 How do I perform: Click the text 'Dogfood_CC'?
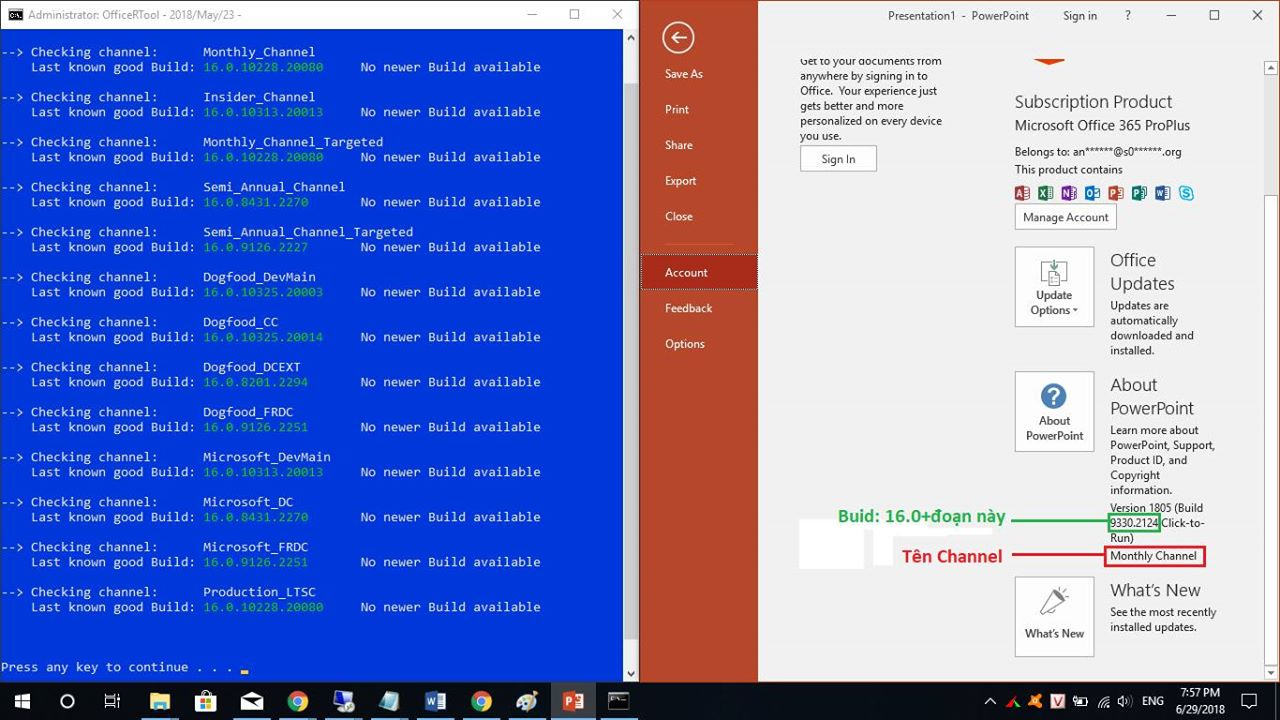[240, 322]
